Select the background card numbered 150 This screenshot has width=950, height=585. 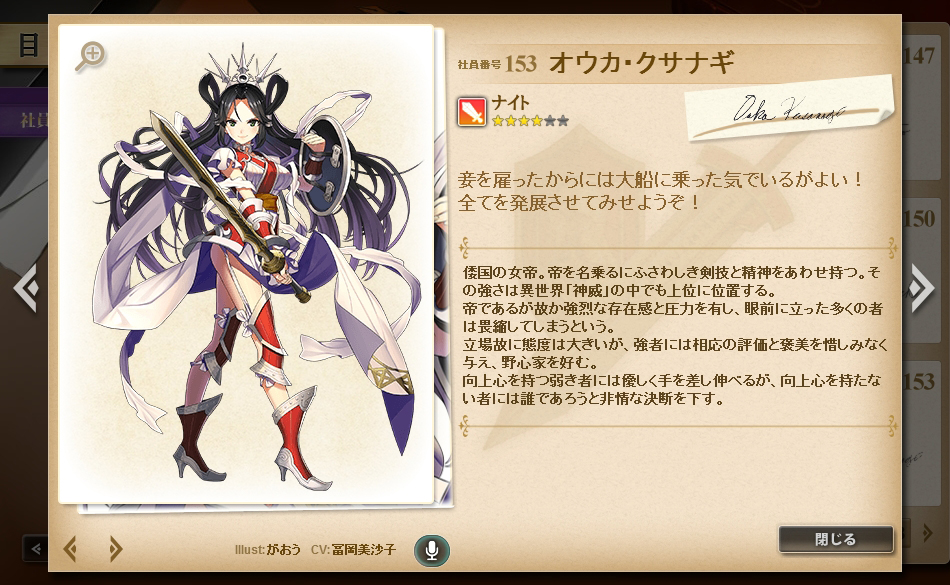coord(924,268)
